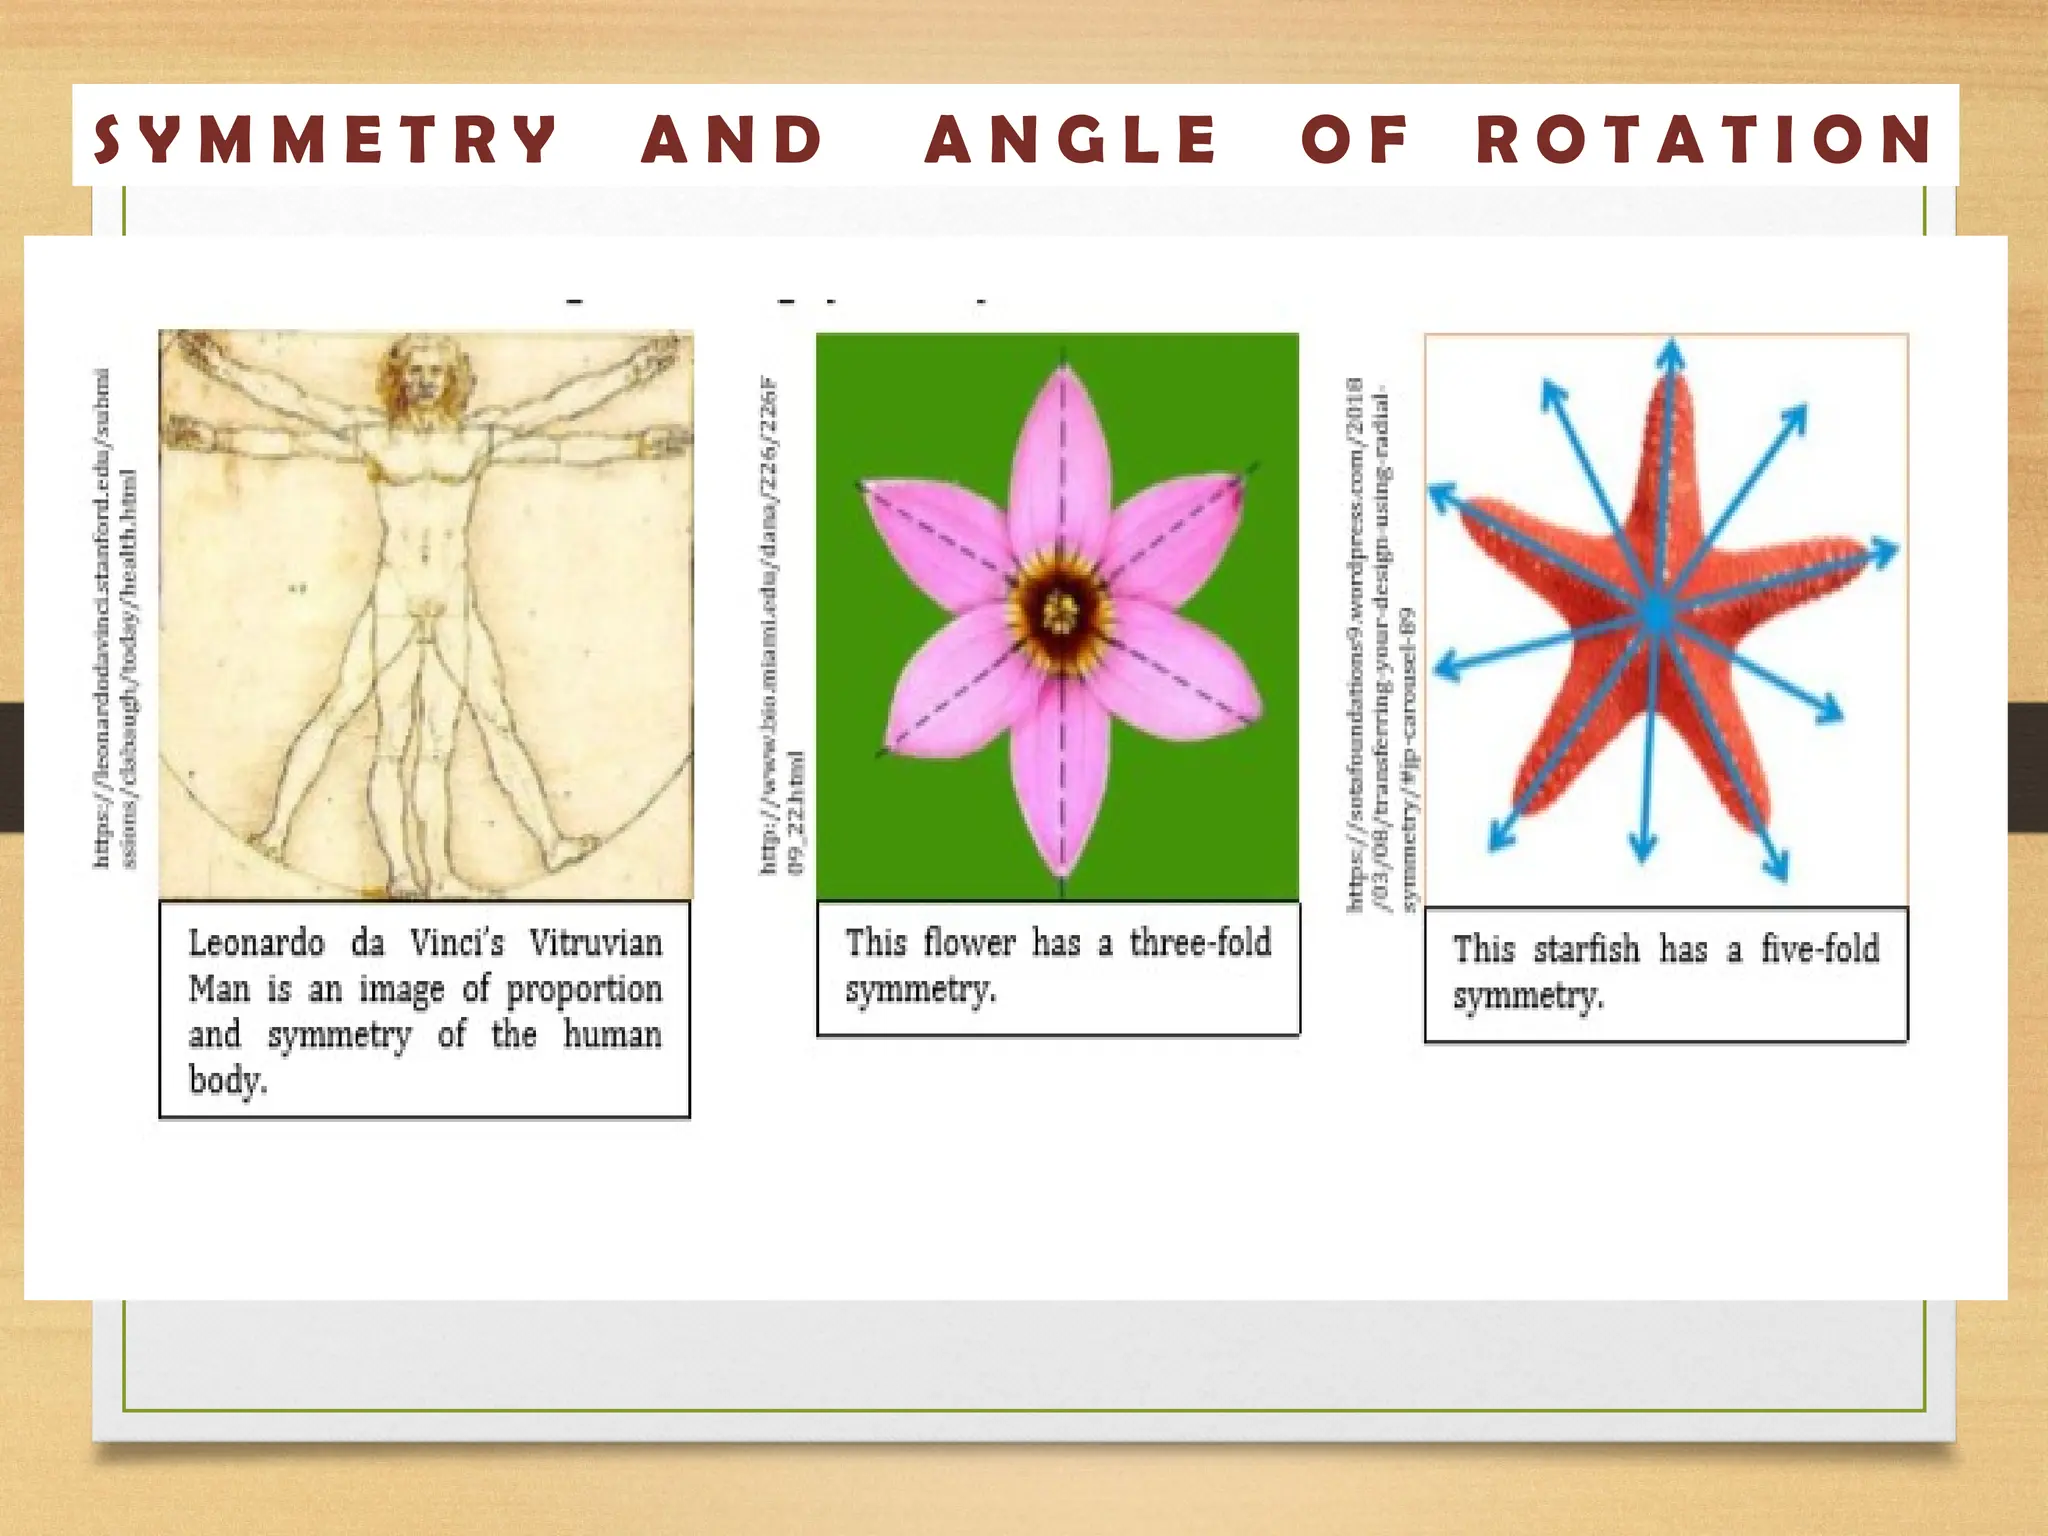Click the blue center dot on the starfish
This screenshot has width=2048, height=1536.
1657,613
